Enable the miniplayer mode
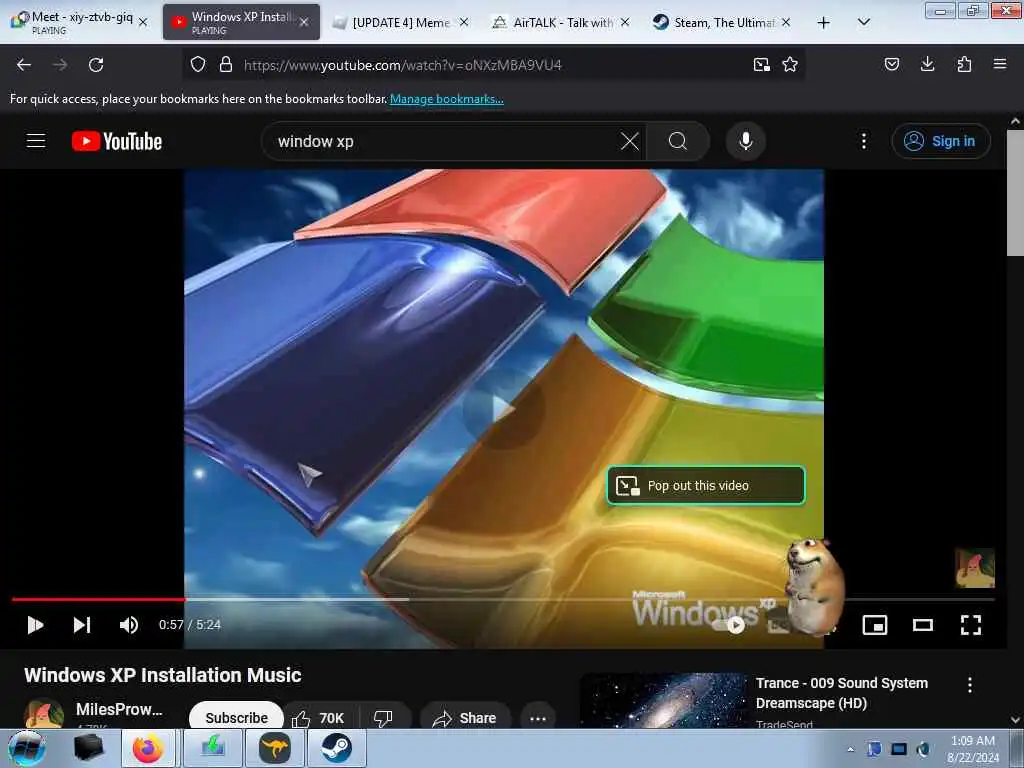1024x768 pixels. (874, 625)
